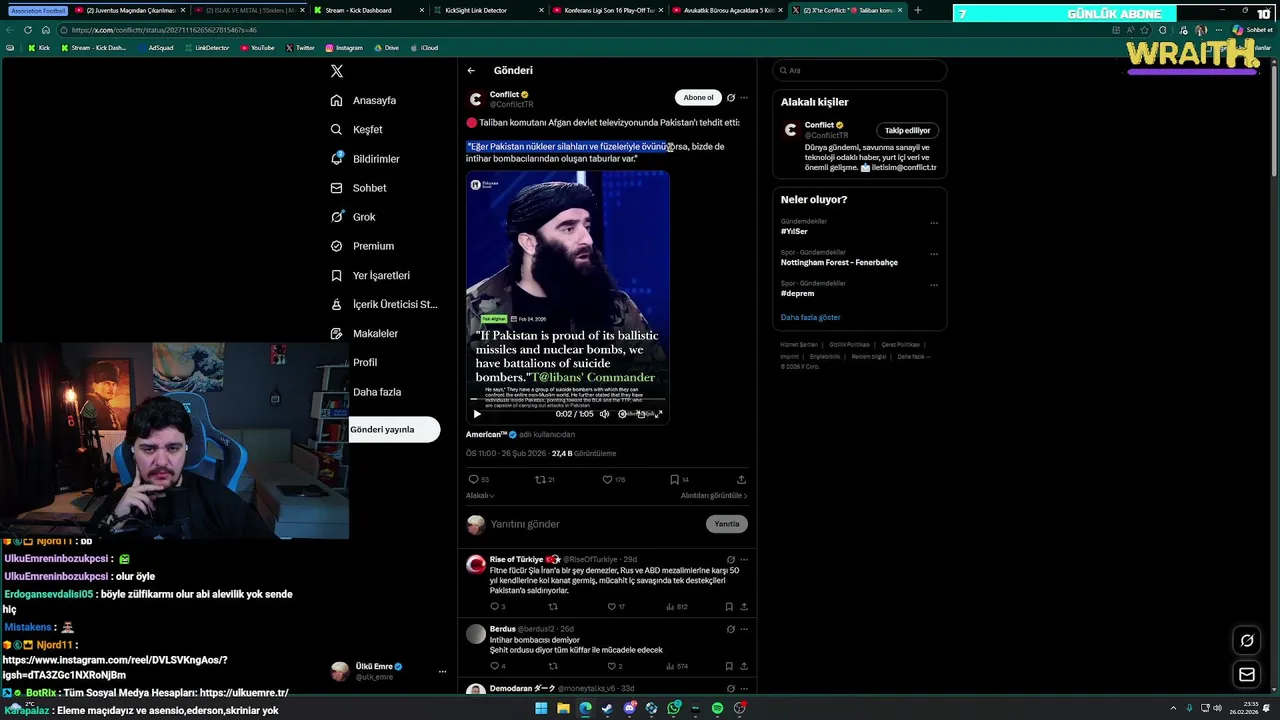Go back with the Gönderi arrow

tap(471, 71)
